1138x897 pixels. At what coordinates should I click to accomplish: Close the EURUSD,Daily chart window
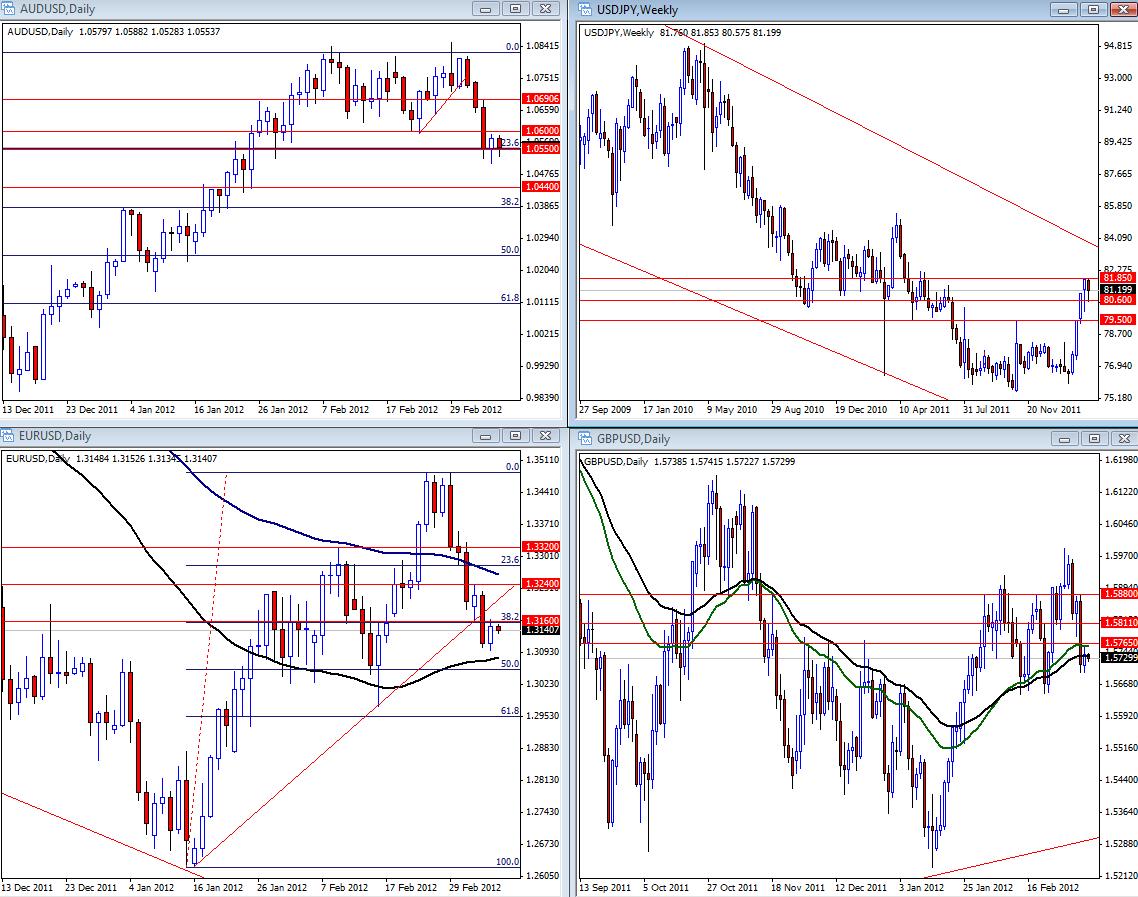(x=546, y=435)
